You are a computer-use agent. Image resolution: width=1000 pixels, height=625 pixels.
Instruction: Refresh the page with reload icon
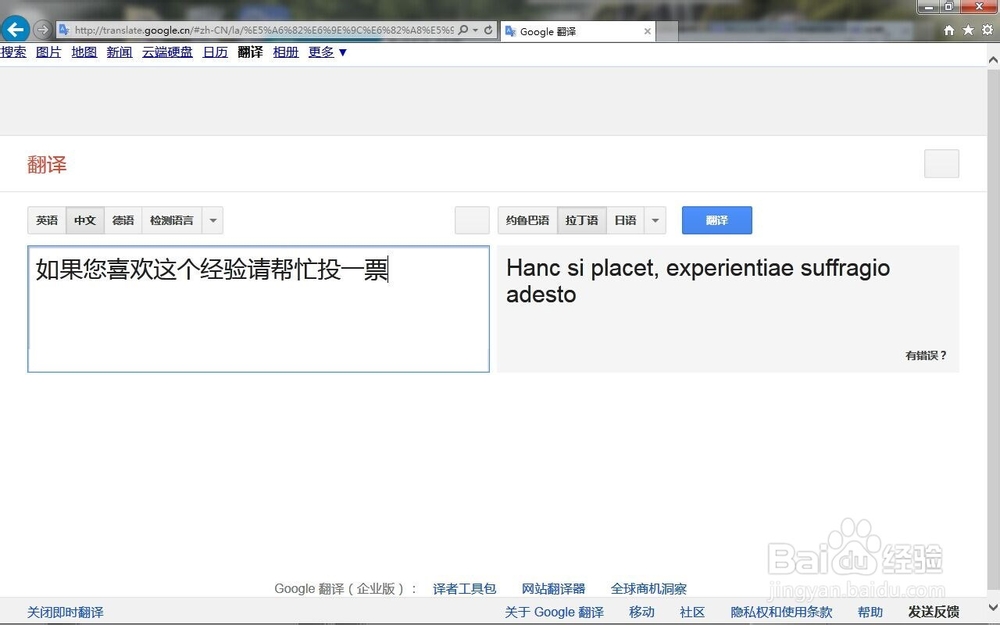(488, 30)
